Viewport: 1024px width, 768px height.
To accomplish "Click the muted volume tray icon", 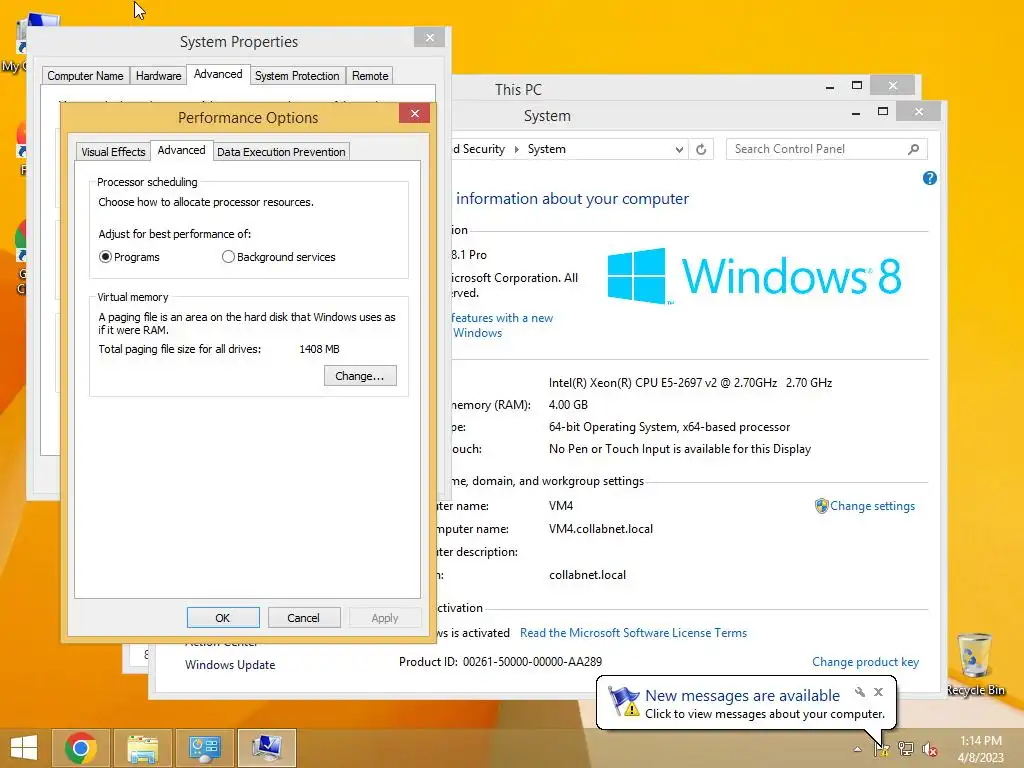I will coord(929,749).
